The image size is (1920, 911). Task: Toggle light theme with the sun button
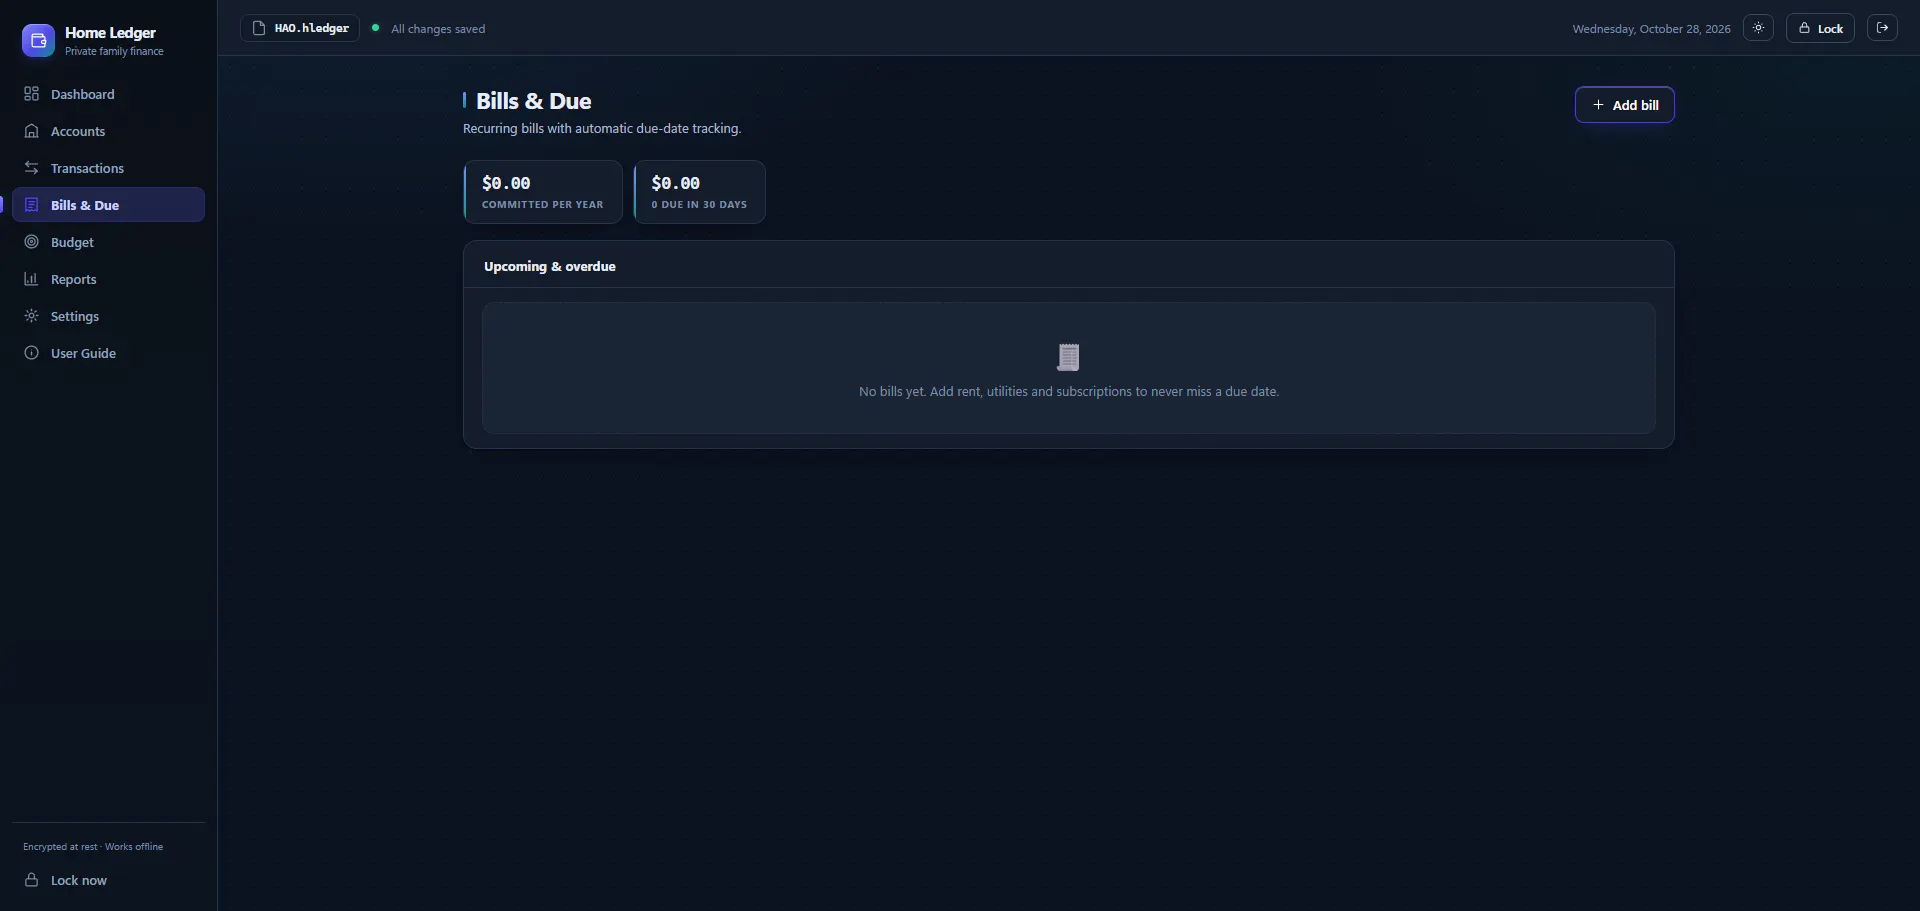point(1758,28)
